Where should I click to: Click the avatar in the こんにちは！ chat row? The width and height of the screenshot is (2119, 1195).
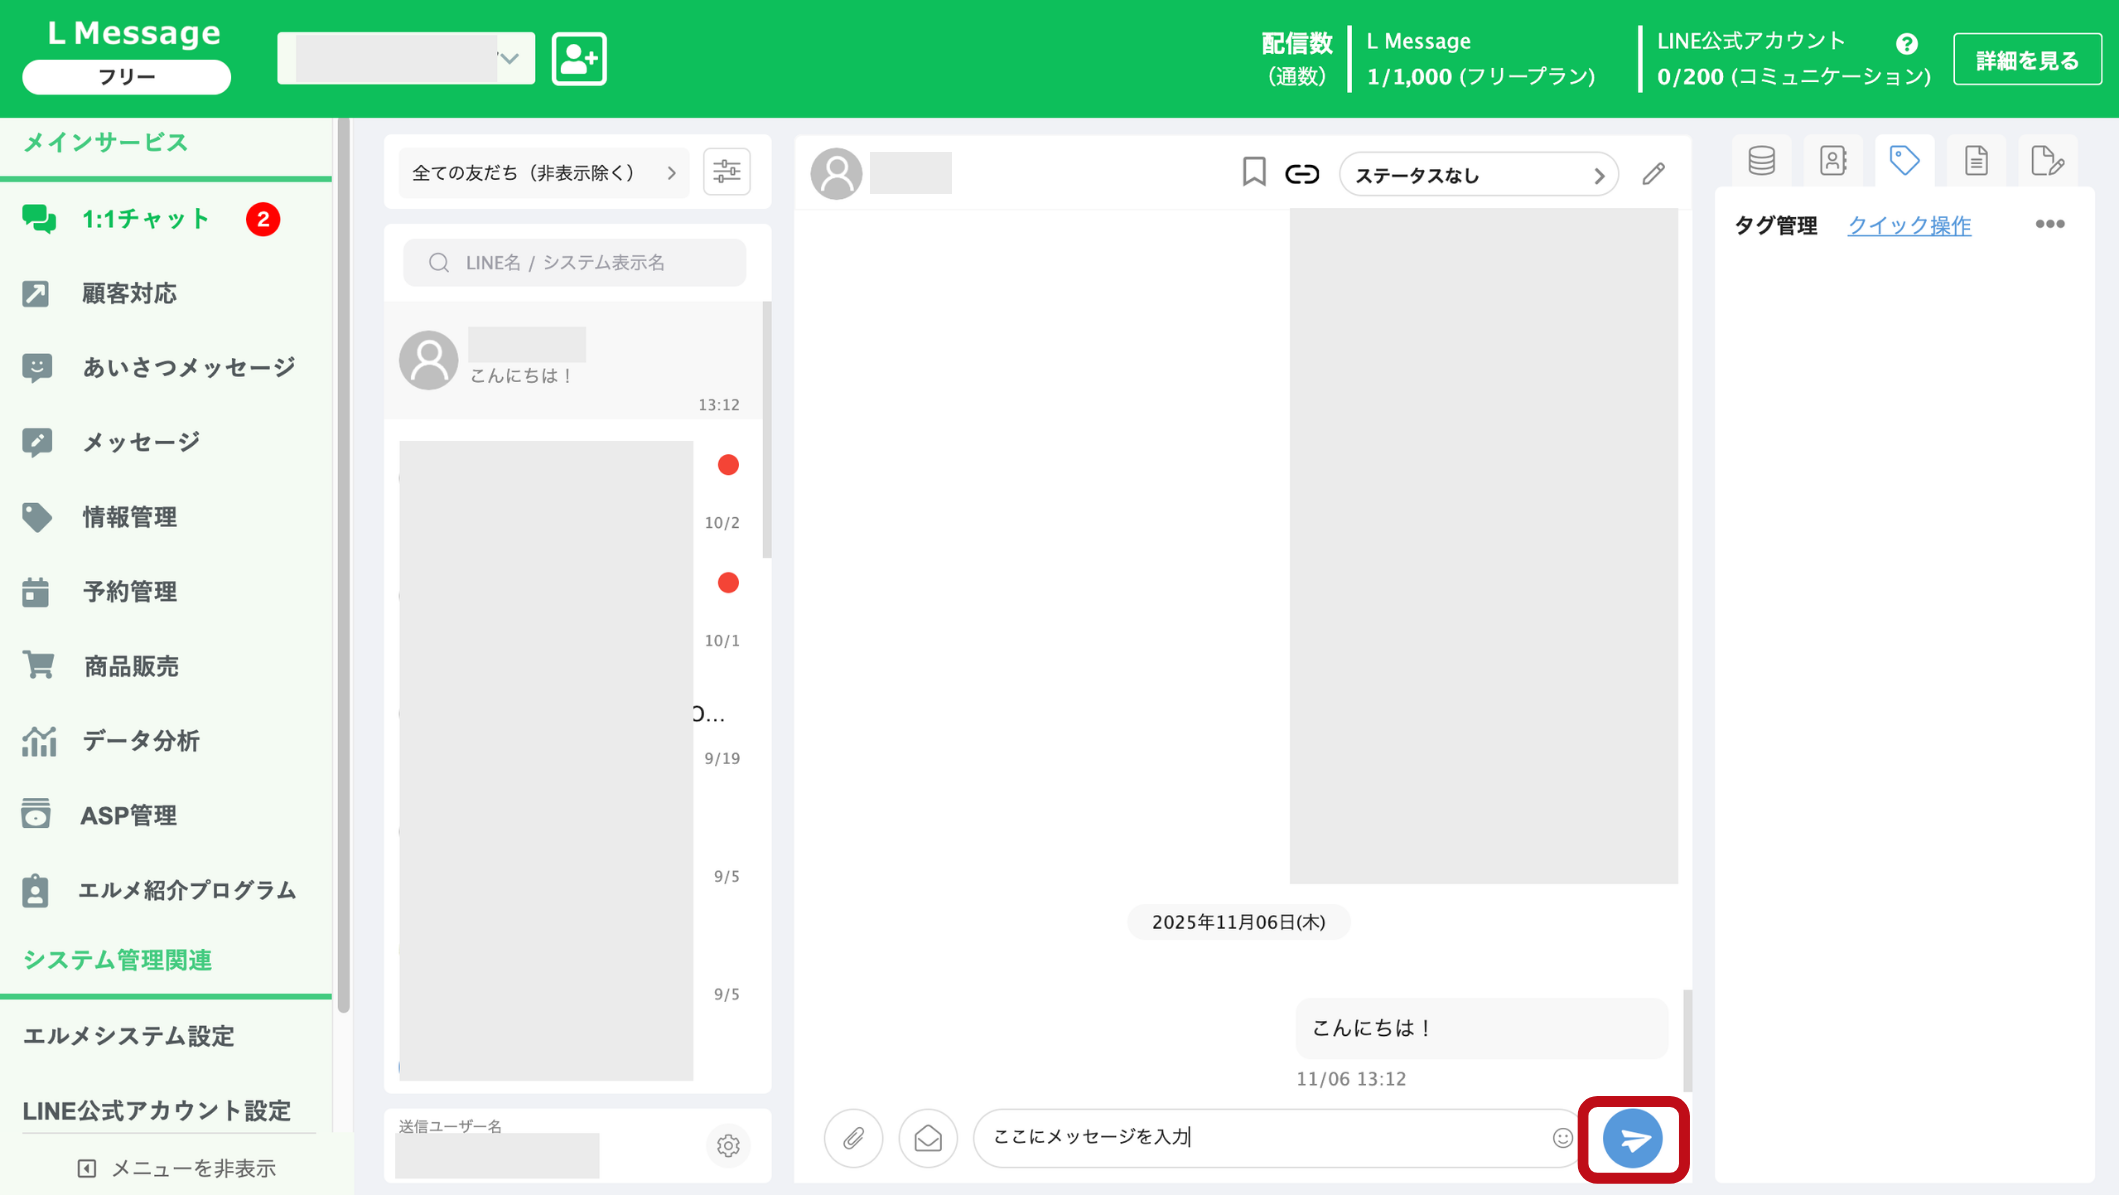pos(429,360)
